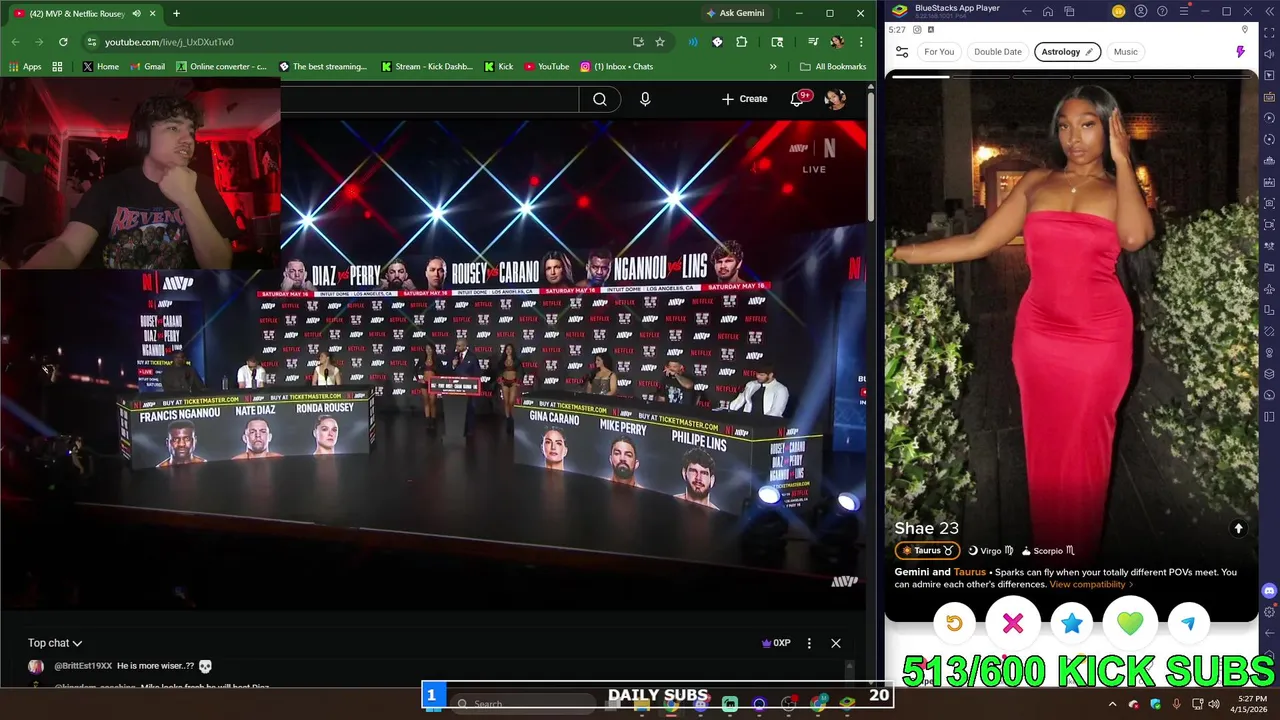Image resolution: width=1280 pixels, height=720 pixels.
Task: Select the Music tab
Action: coord(1126,52)
